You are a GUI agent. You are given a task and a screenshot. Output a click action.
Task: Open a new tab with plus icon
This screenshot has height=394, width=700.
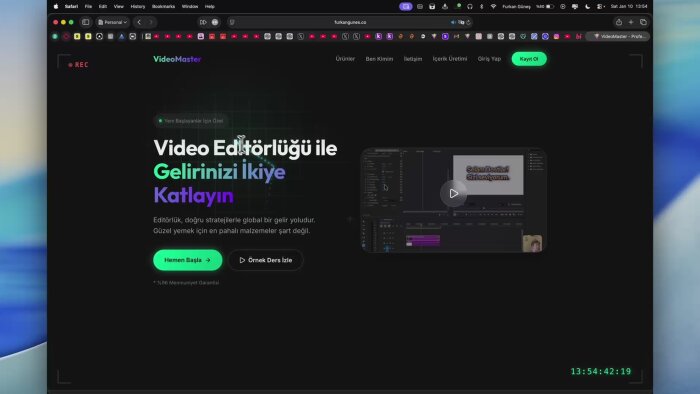pyautogui.click(x=631, y=22)
